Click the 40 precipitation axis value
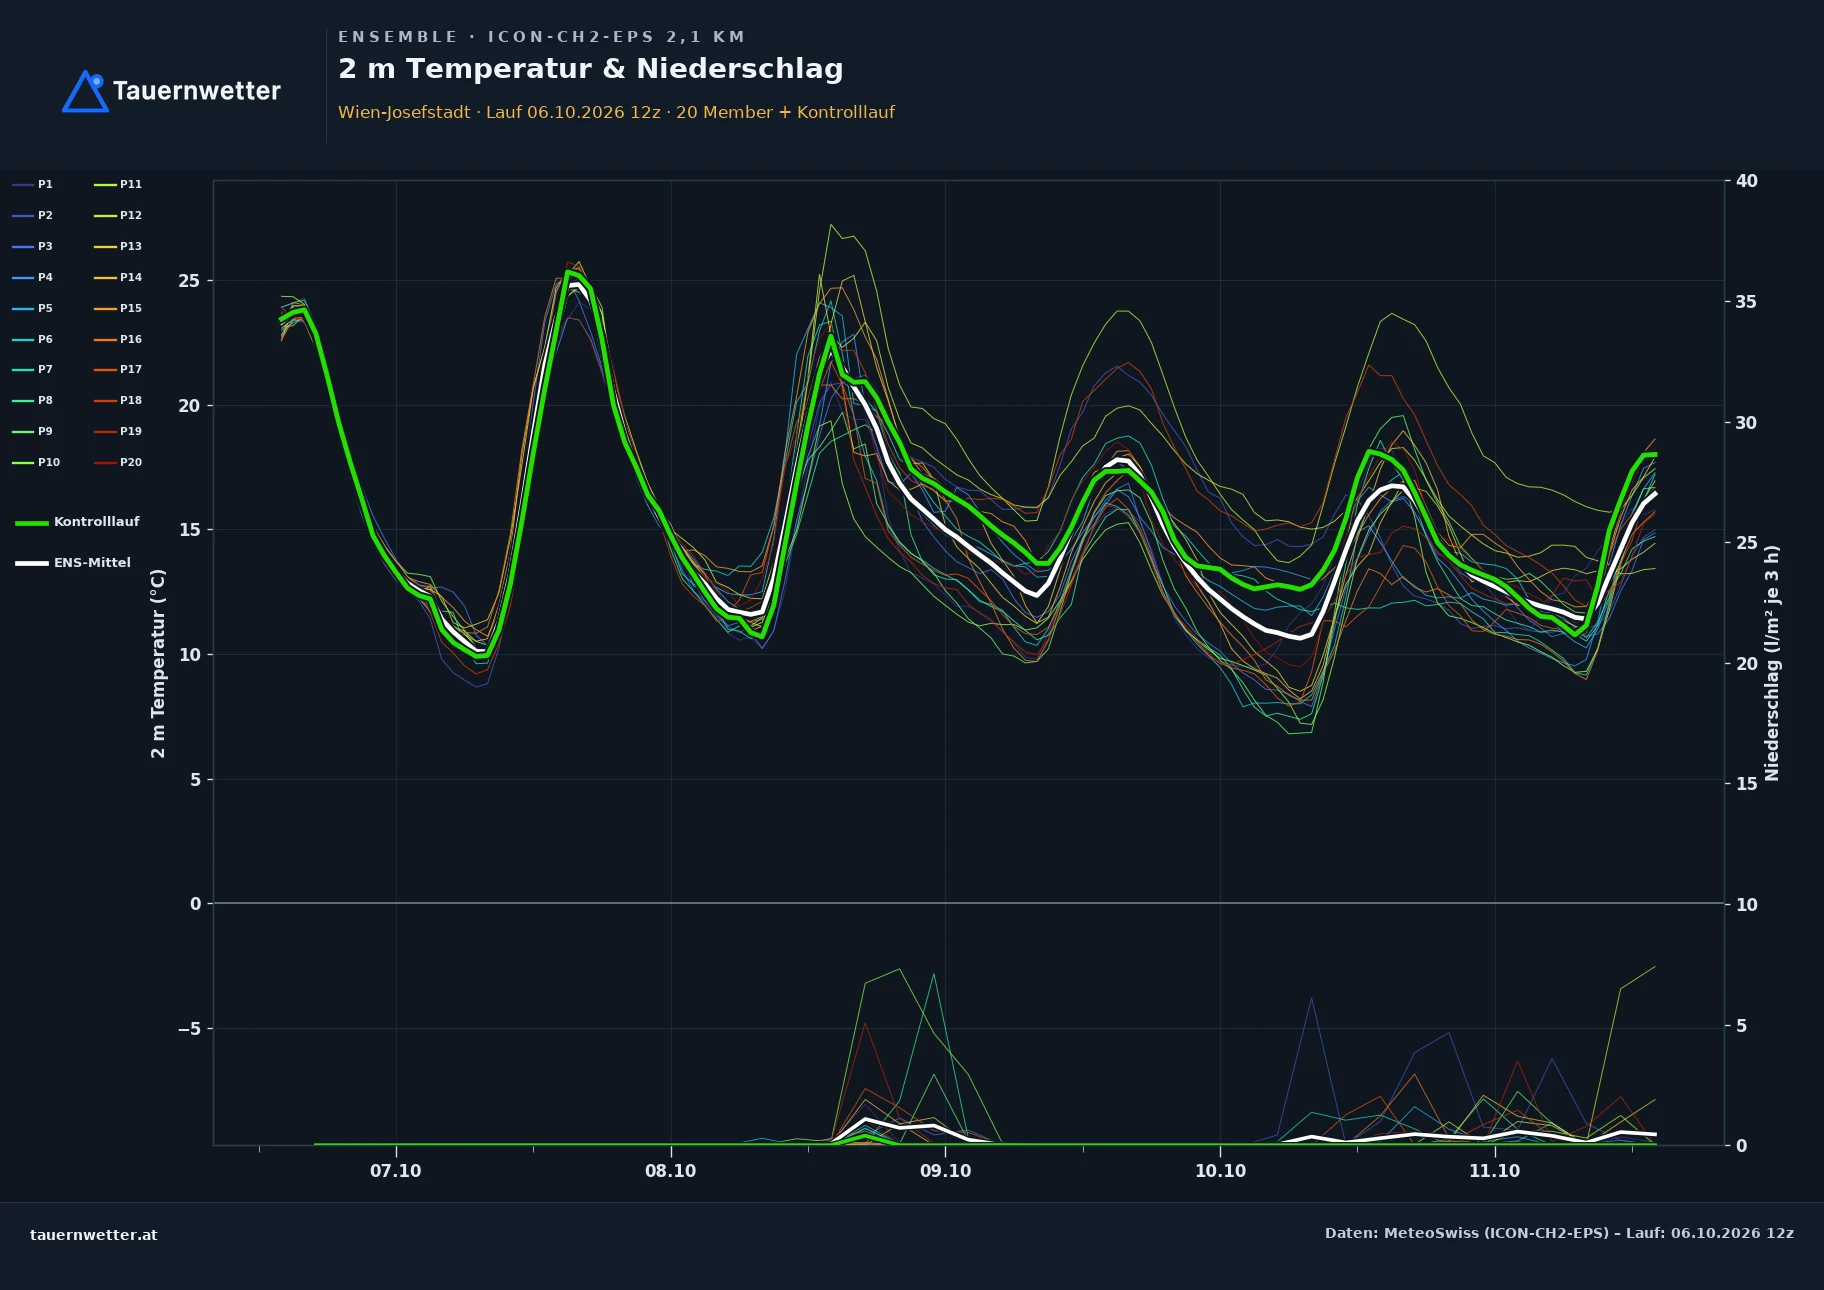The image size is (1824, 1290). tap(1747, 181)
